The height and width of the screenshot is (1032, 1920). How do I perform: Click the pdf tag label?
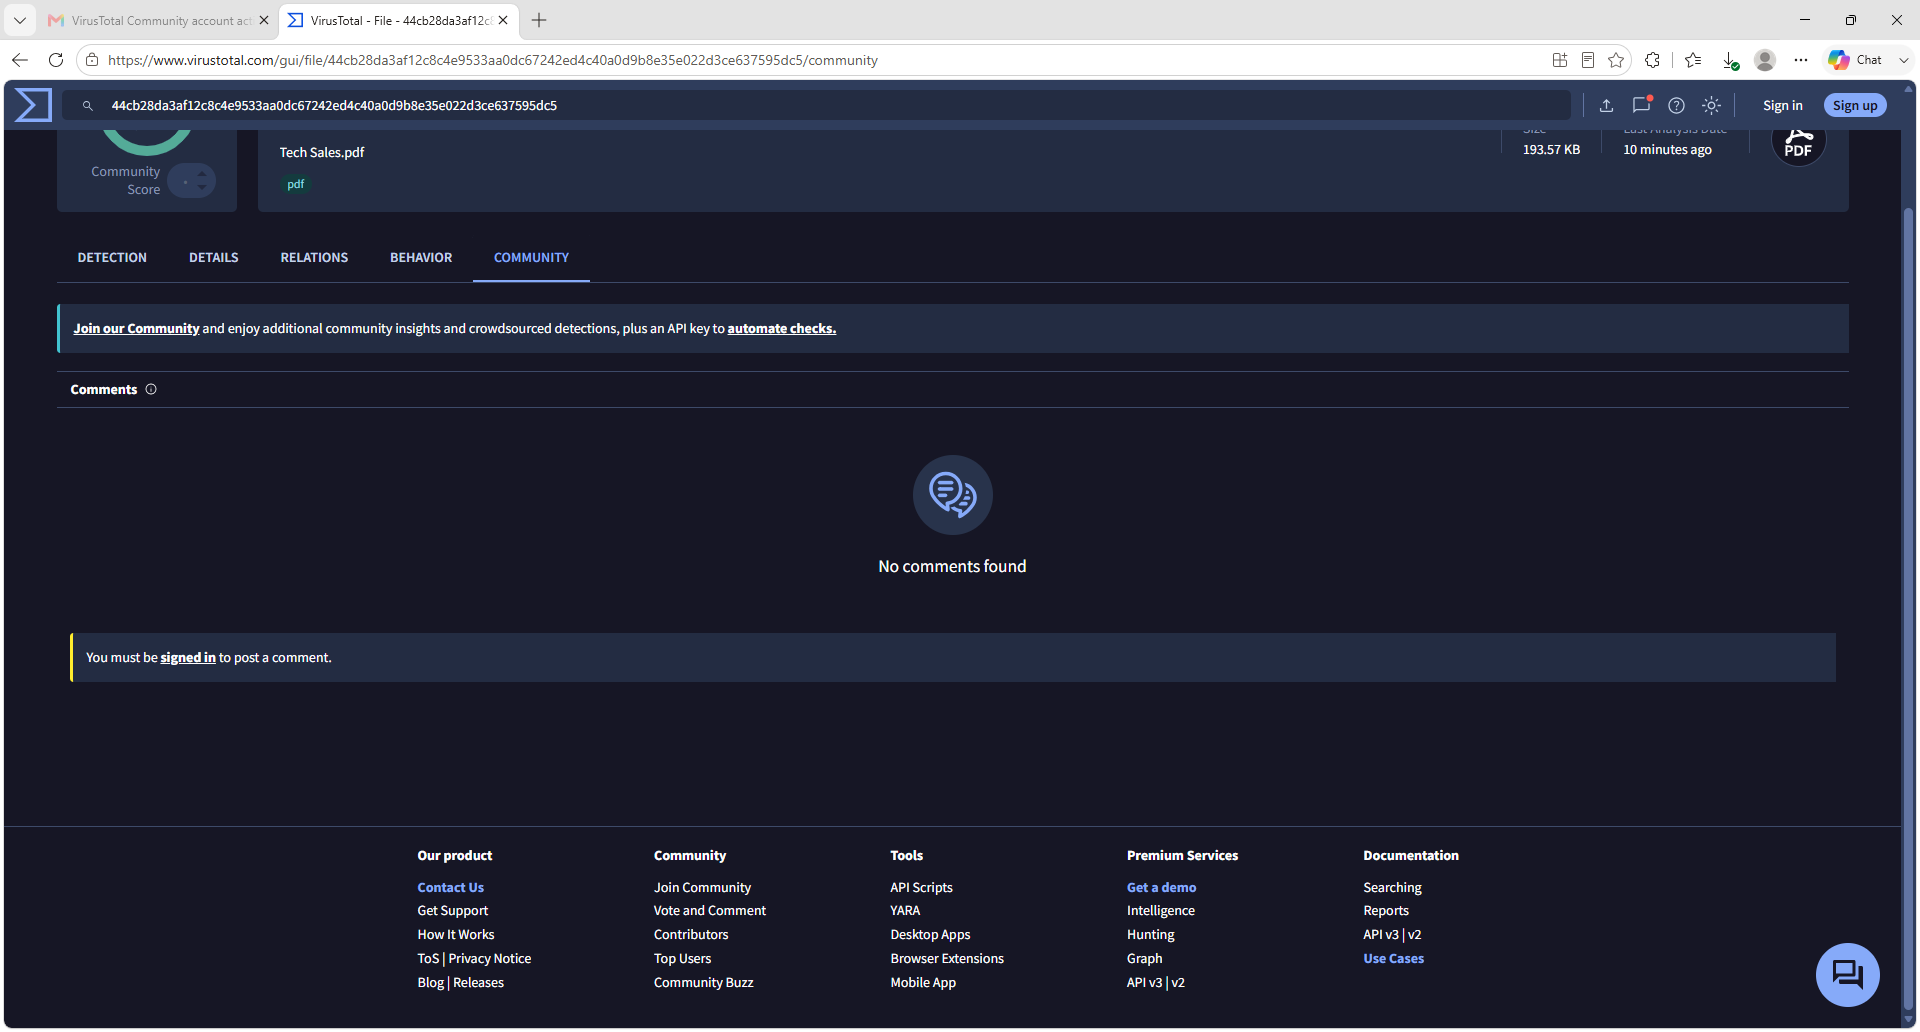pos(295,184)
